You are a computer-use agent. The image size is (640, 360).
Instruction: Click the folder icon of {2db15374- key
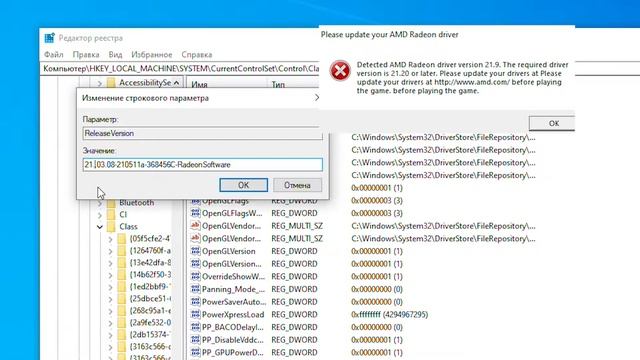tap(122, 334)
